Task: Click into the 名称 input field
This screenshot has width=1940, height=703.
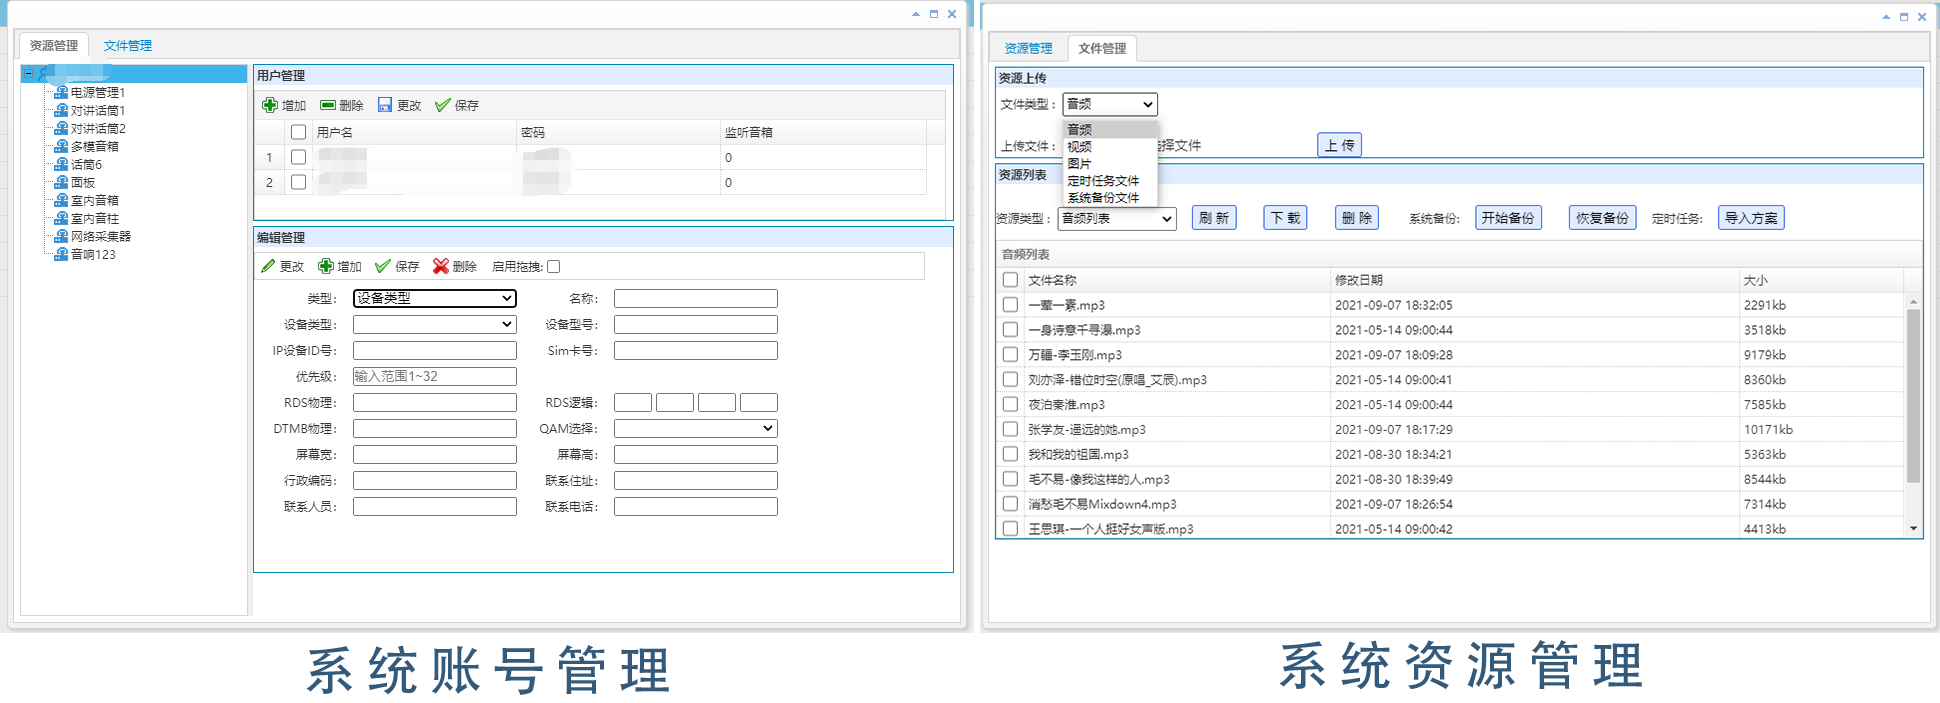Action: pyautogui.click(x=696, y=298)
